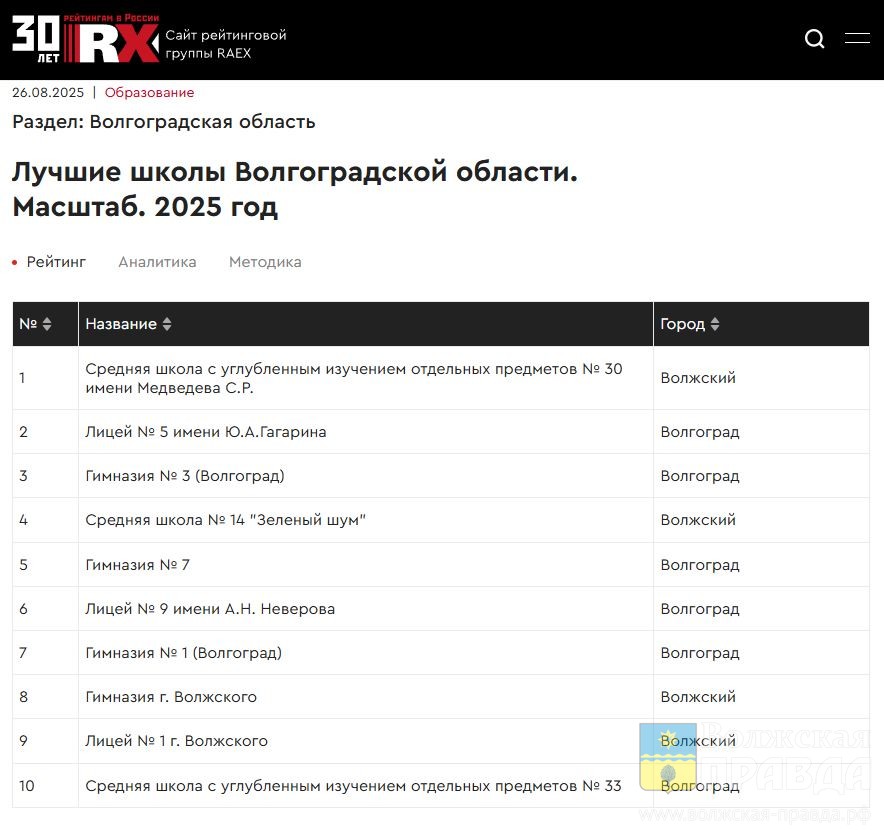Select 'Гимназия № 3 (Волгоград)'

185,476
